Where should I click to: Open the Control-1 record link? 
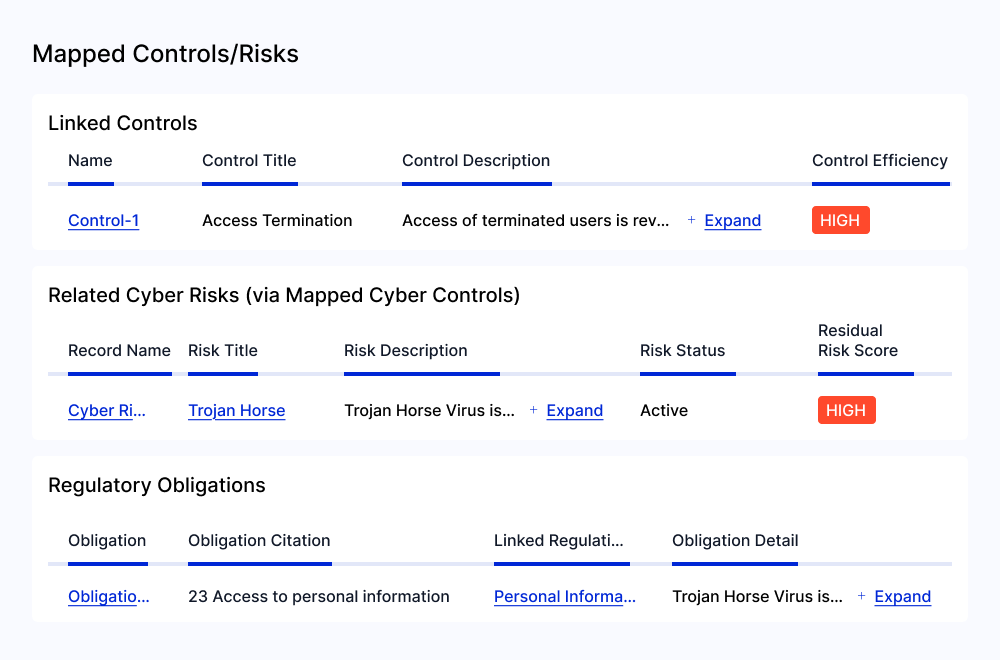pos(103,221)
